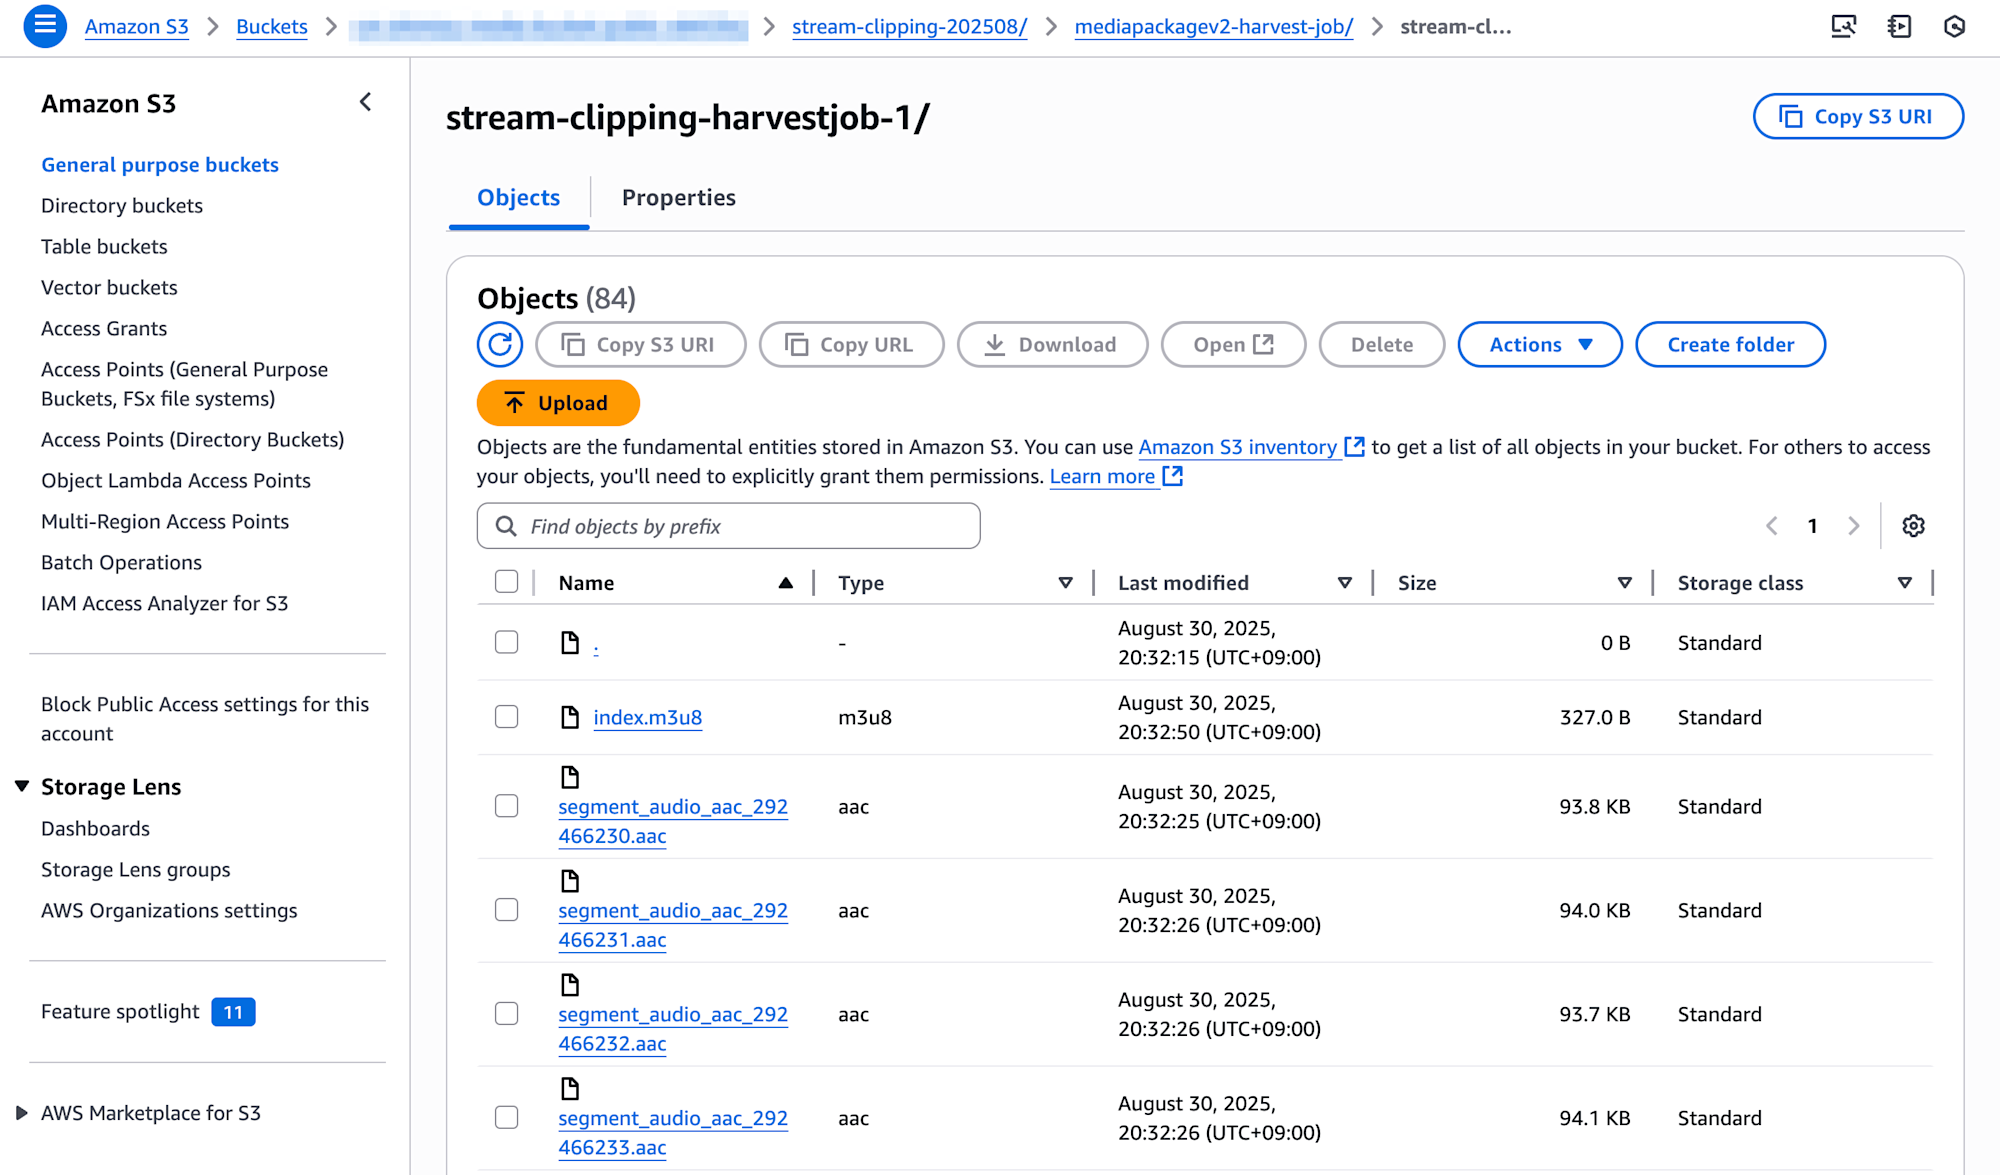Select index.m3u8 checkbox
The image size is (2000, 1175).
(x=507, y=717)
